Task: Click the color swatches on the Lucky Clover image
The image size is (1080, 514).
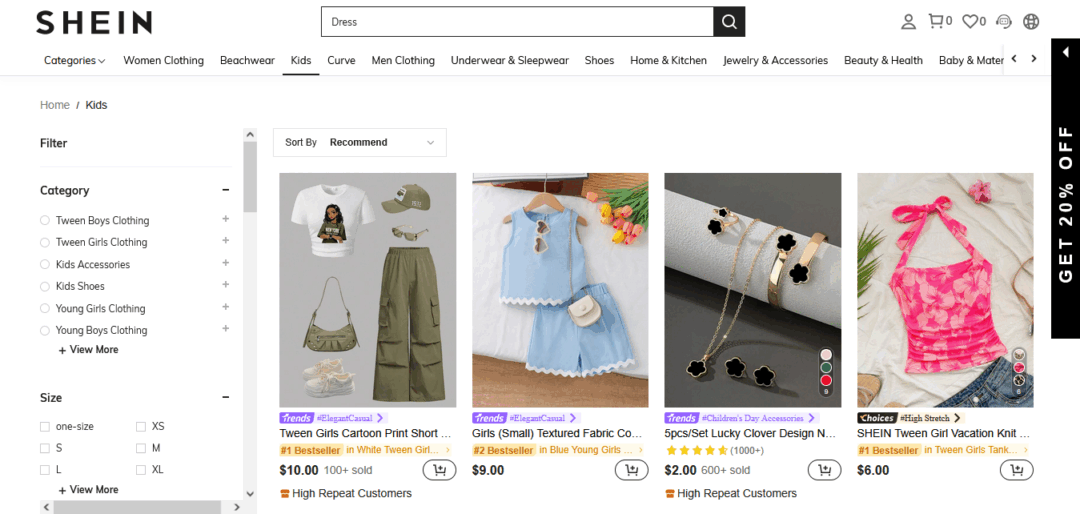Action: click(826, 373)
